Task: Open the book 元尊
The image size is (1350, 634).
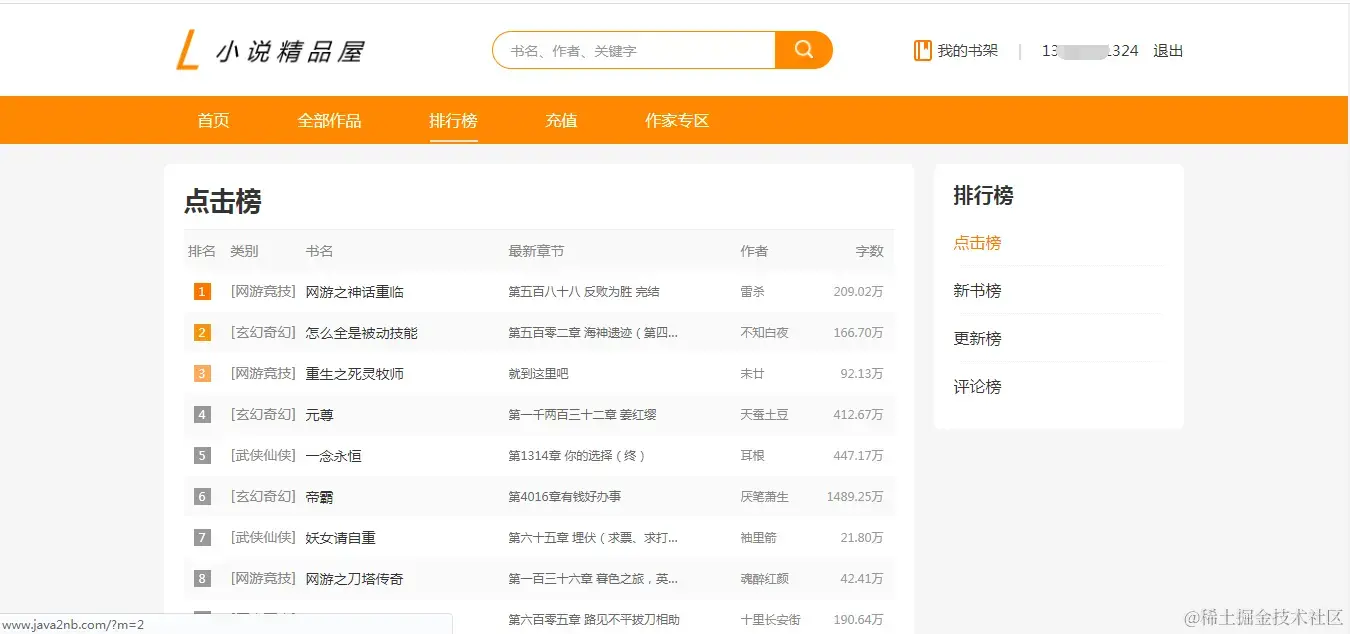Action: click(320, 415)
